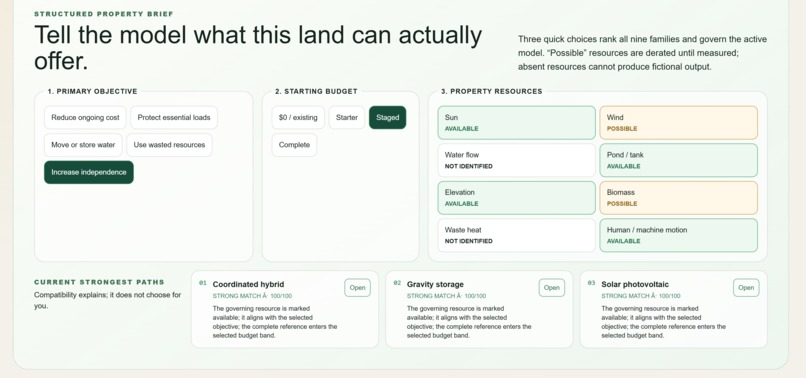
Task: Choose Protect essential loads objective
Action: coord(174,117)
